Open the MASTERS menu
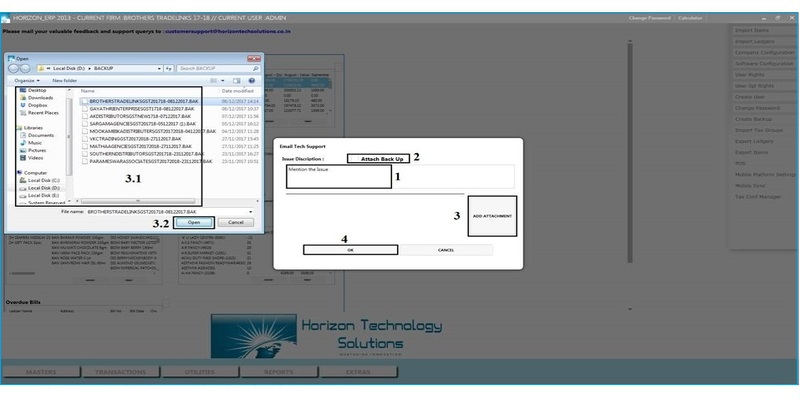Screen dimensions: 800x400 (x=41, y=372)
